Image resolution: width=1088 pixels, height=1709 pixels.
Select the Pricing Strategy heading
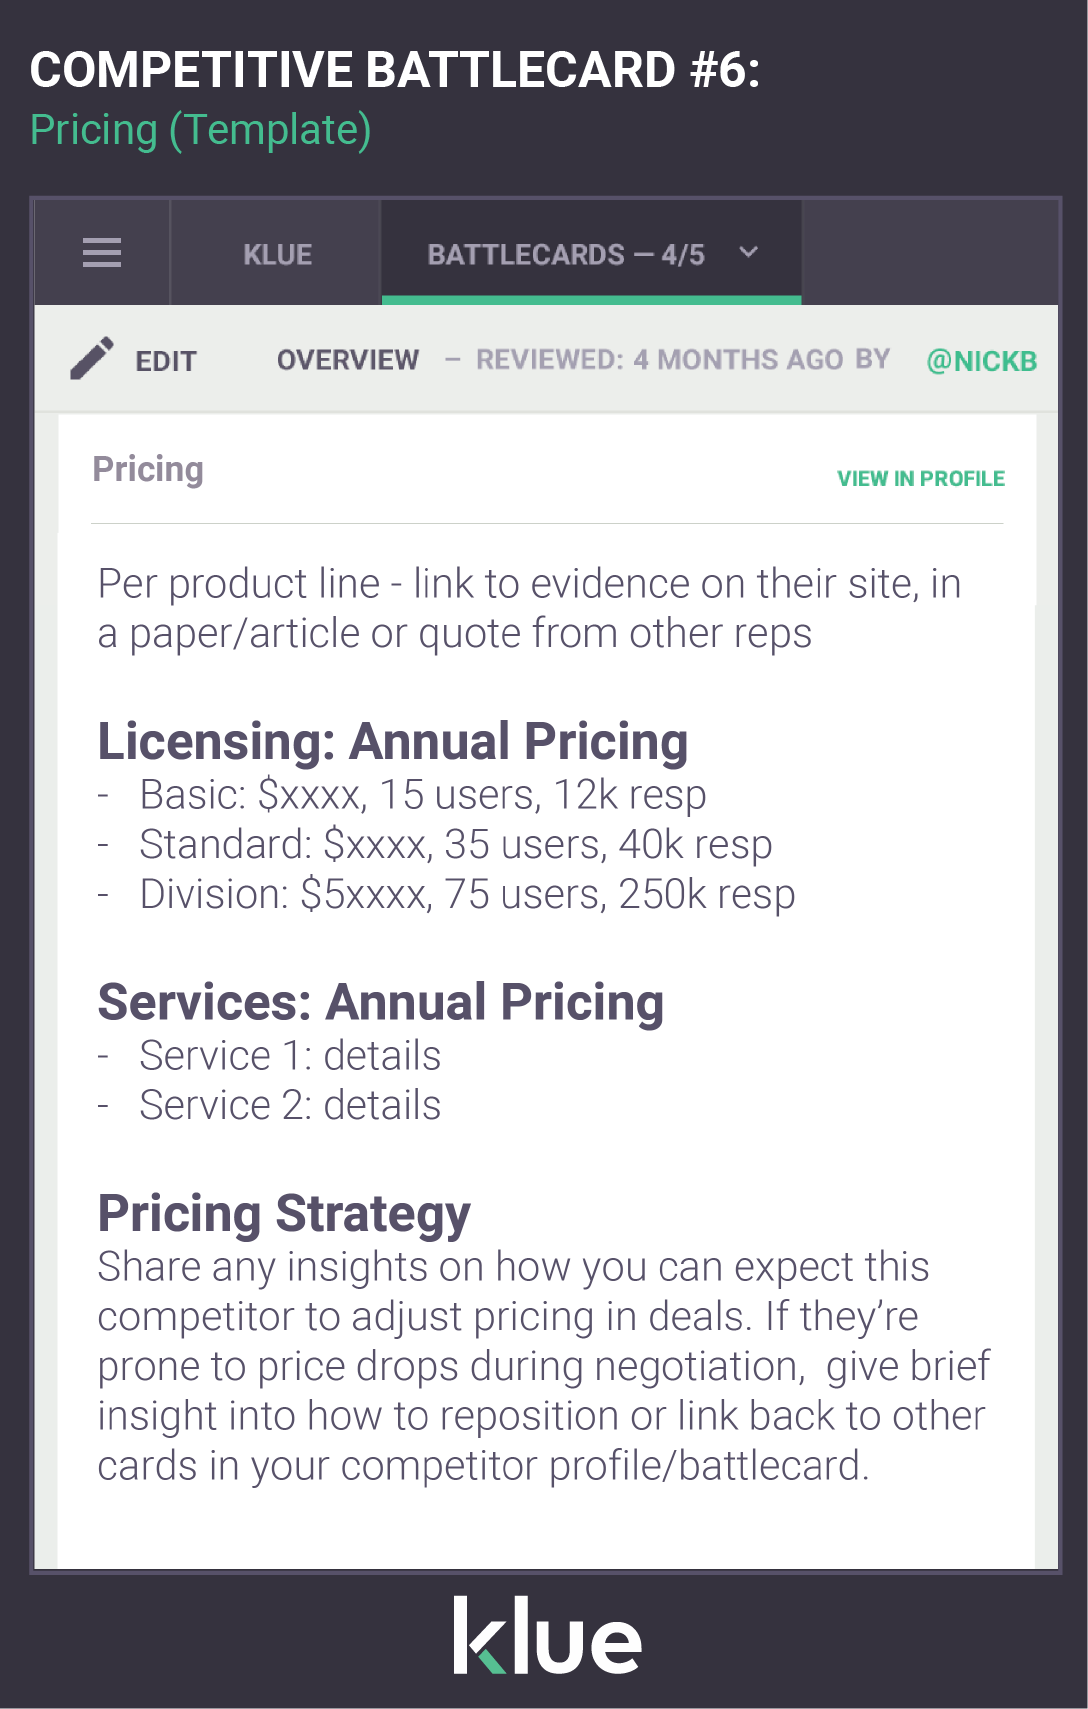[284, 1214]
